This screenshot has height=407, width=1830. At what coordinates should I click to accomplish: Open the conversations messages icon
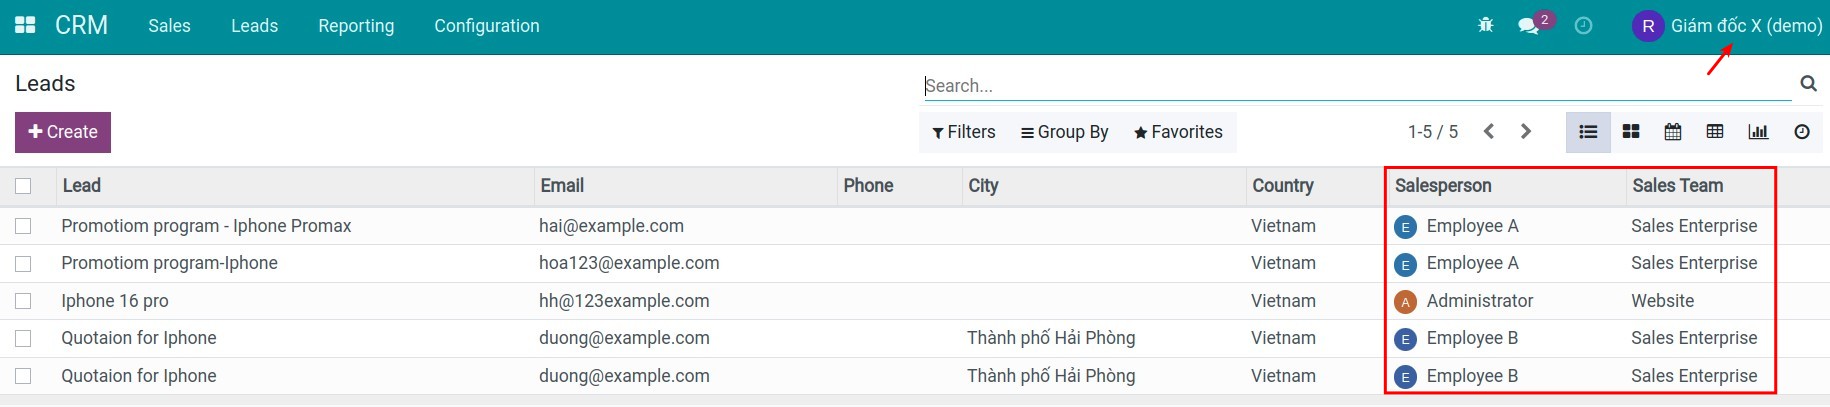(1528, 25)
